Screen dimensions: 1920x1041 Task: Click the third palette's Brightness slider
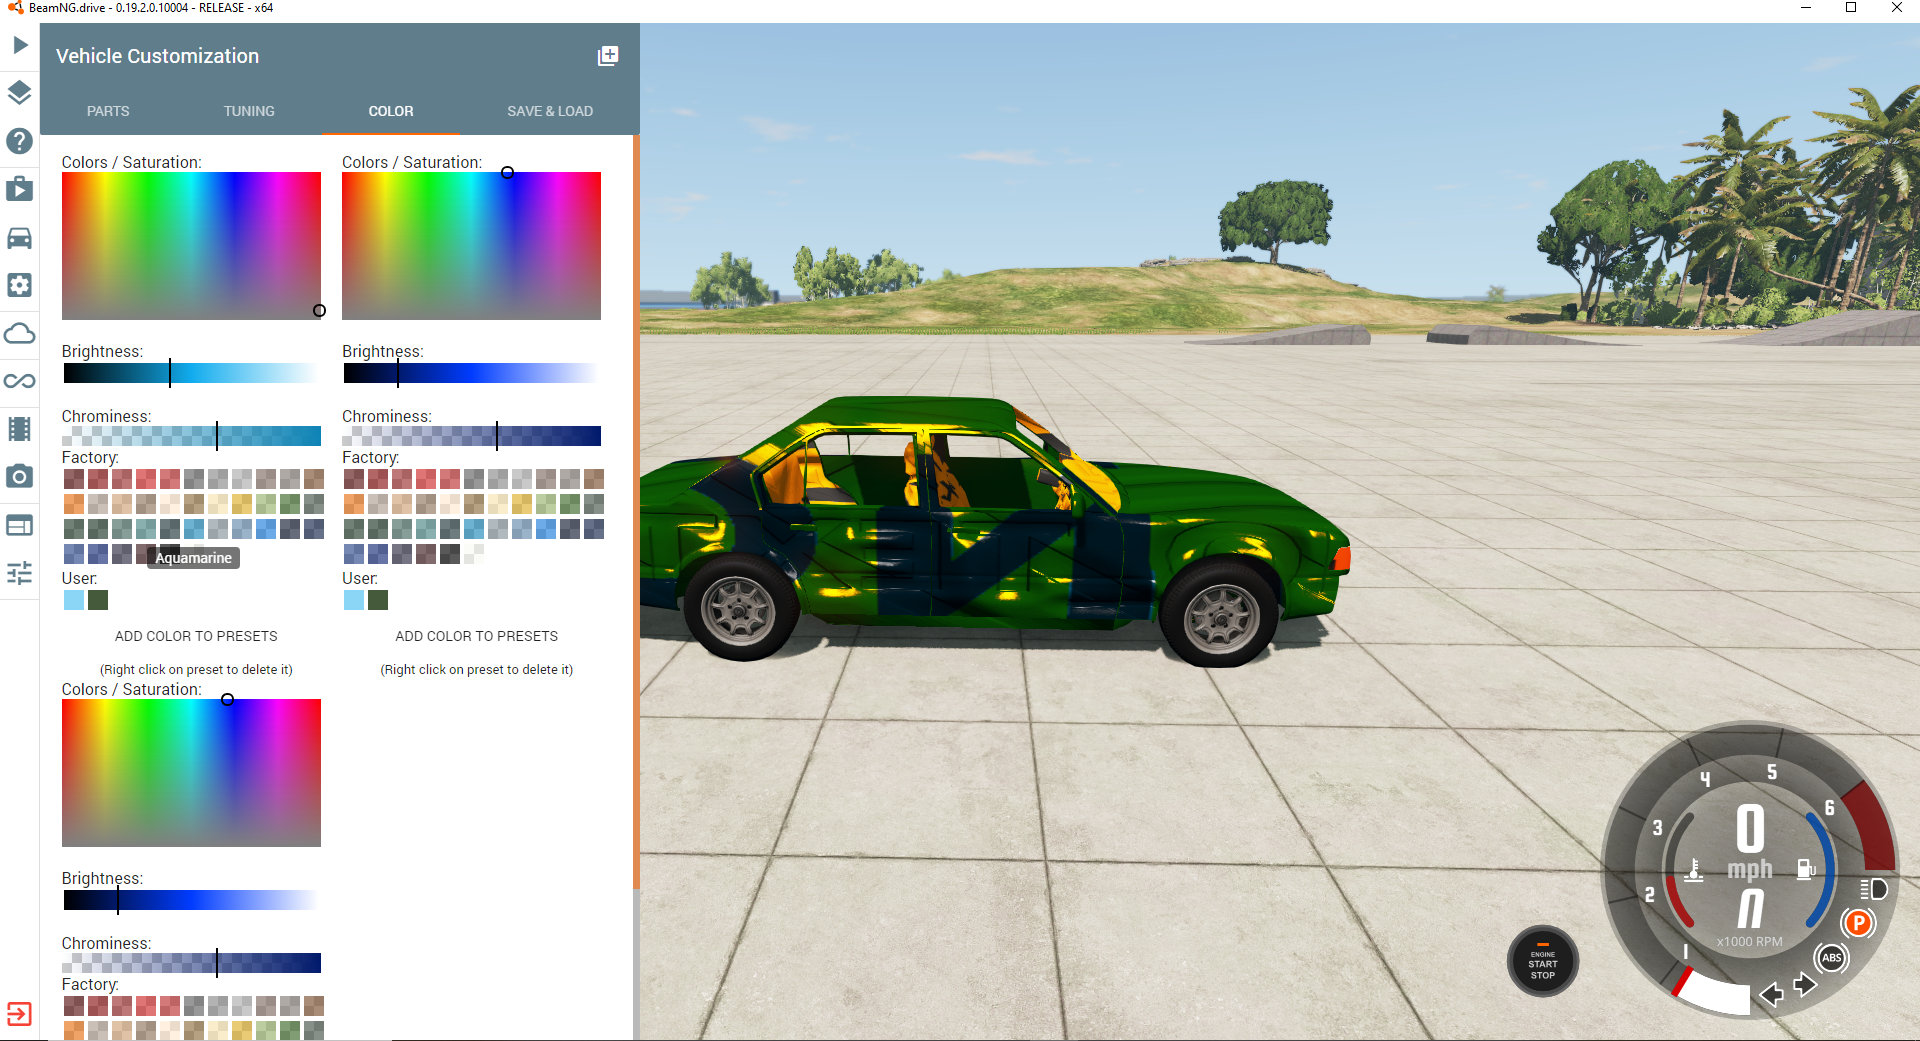tap(191, 900)
